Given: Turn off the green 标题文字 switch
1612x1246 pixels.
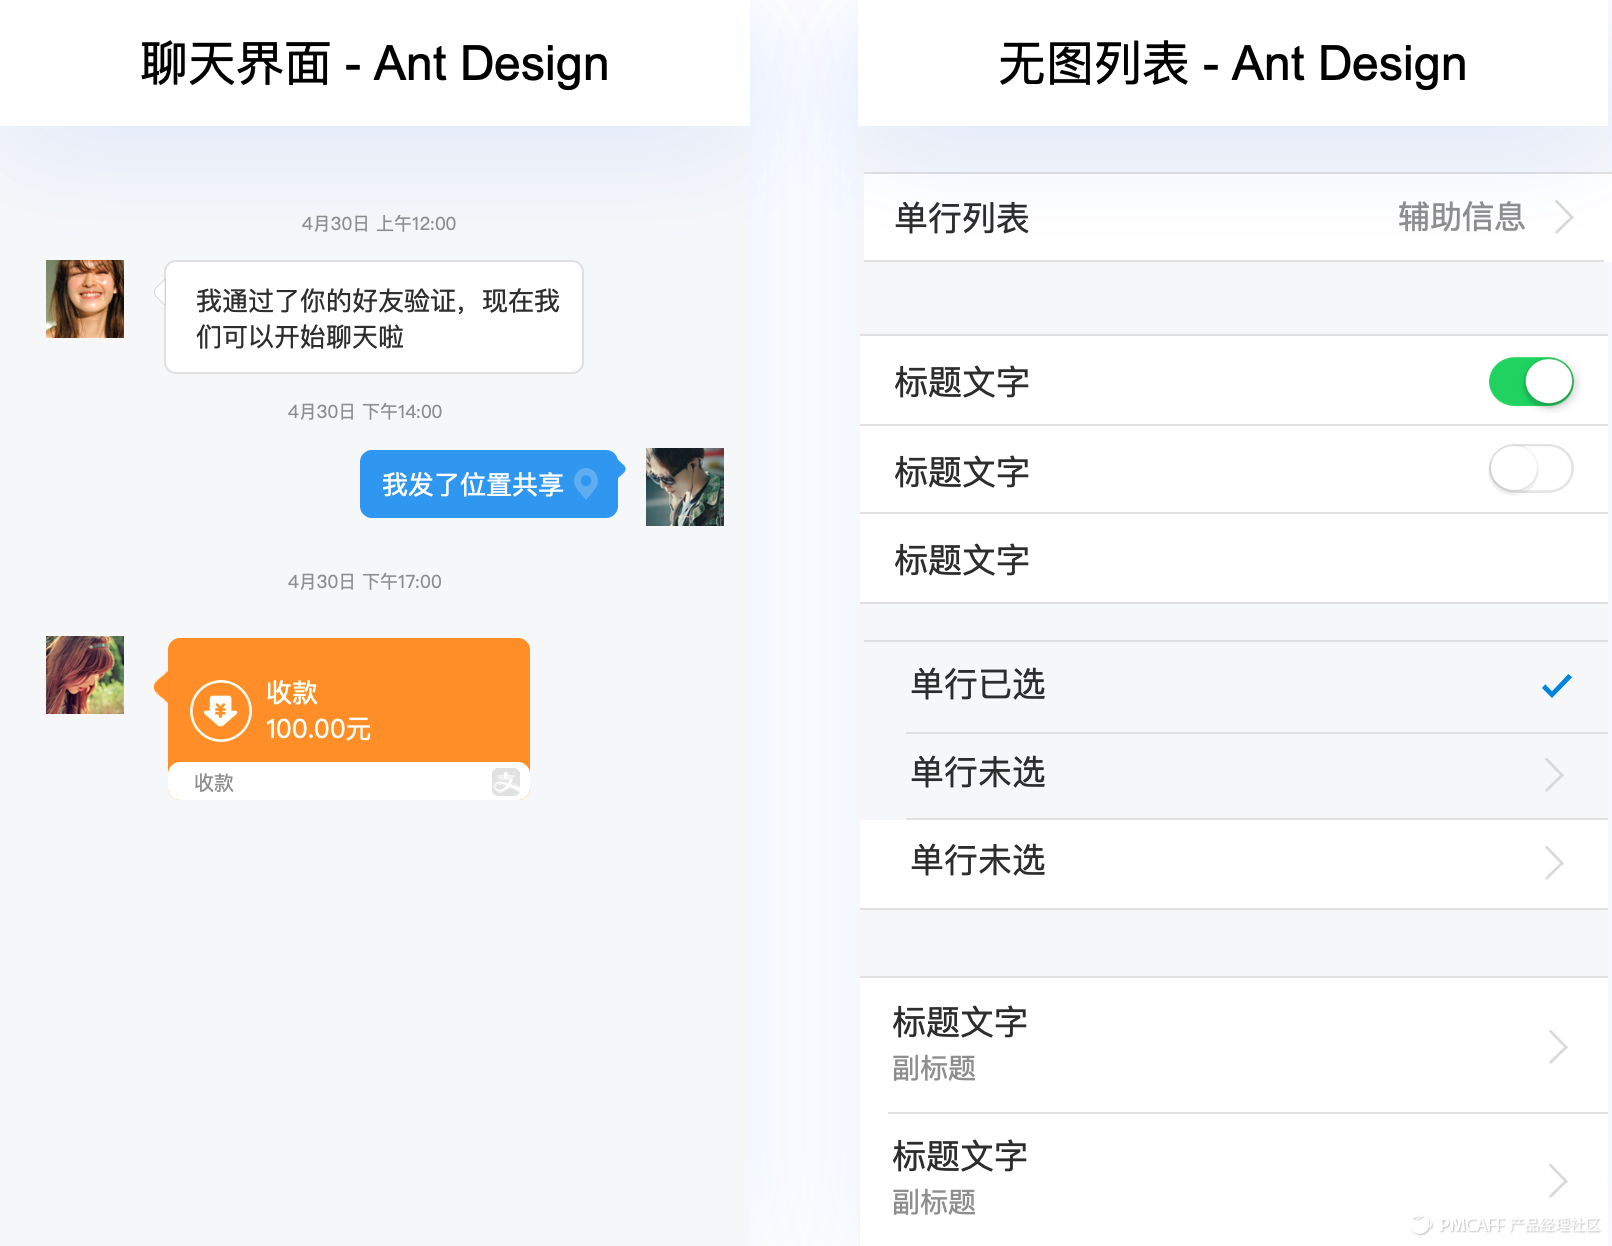Looking at the screenshot, I should click(x=1531, y=382).
